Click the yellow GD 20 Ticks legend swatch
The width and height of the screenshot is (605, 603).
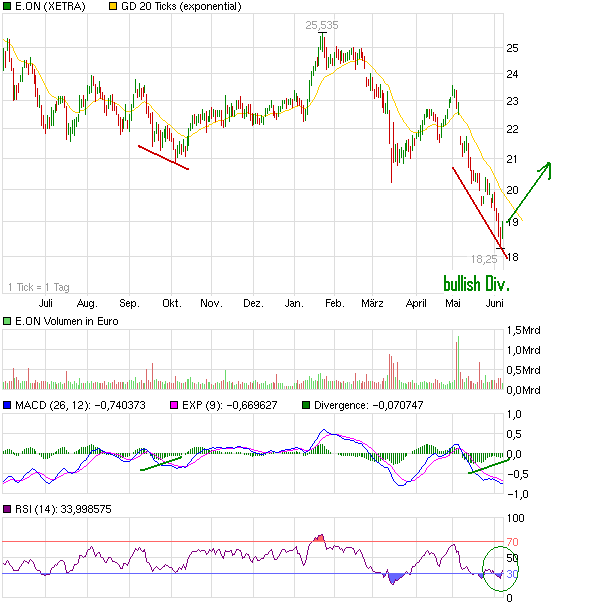coord(113,6)
